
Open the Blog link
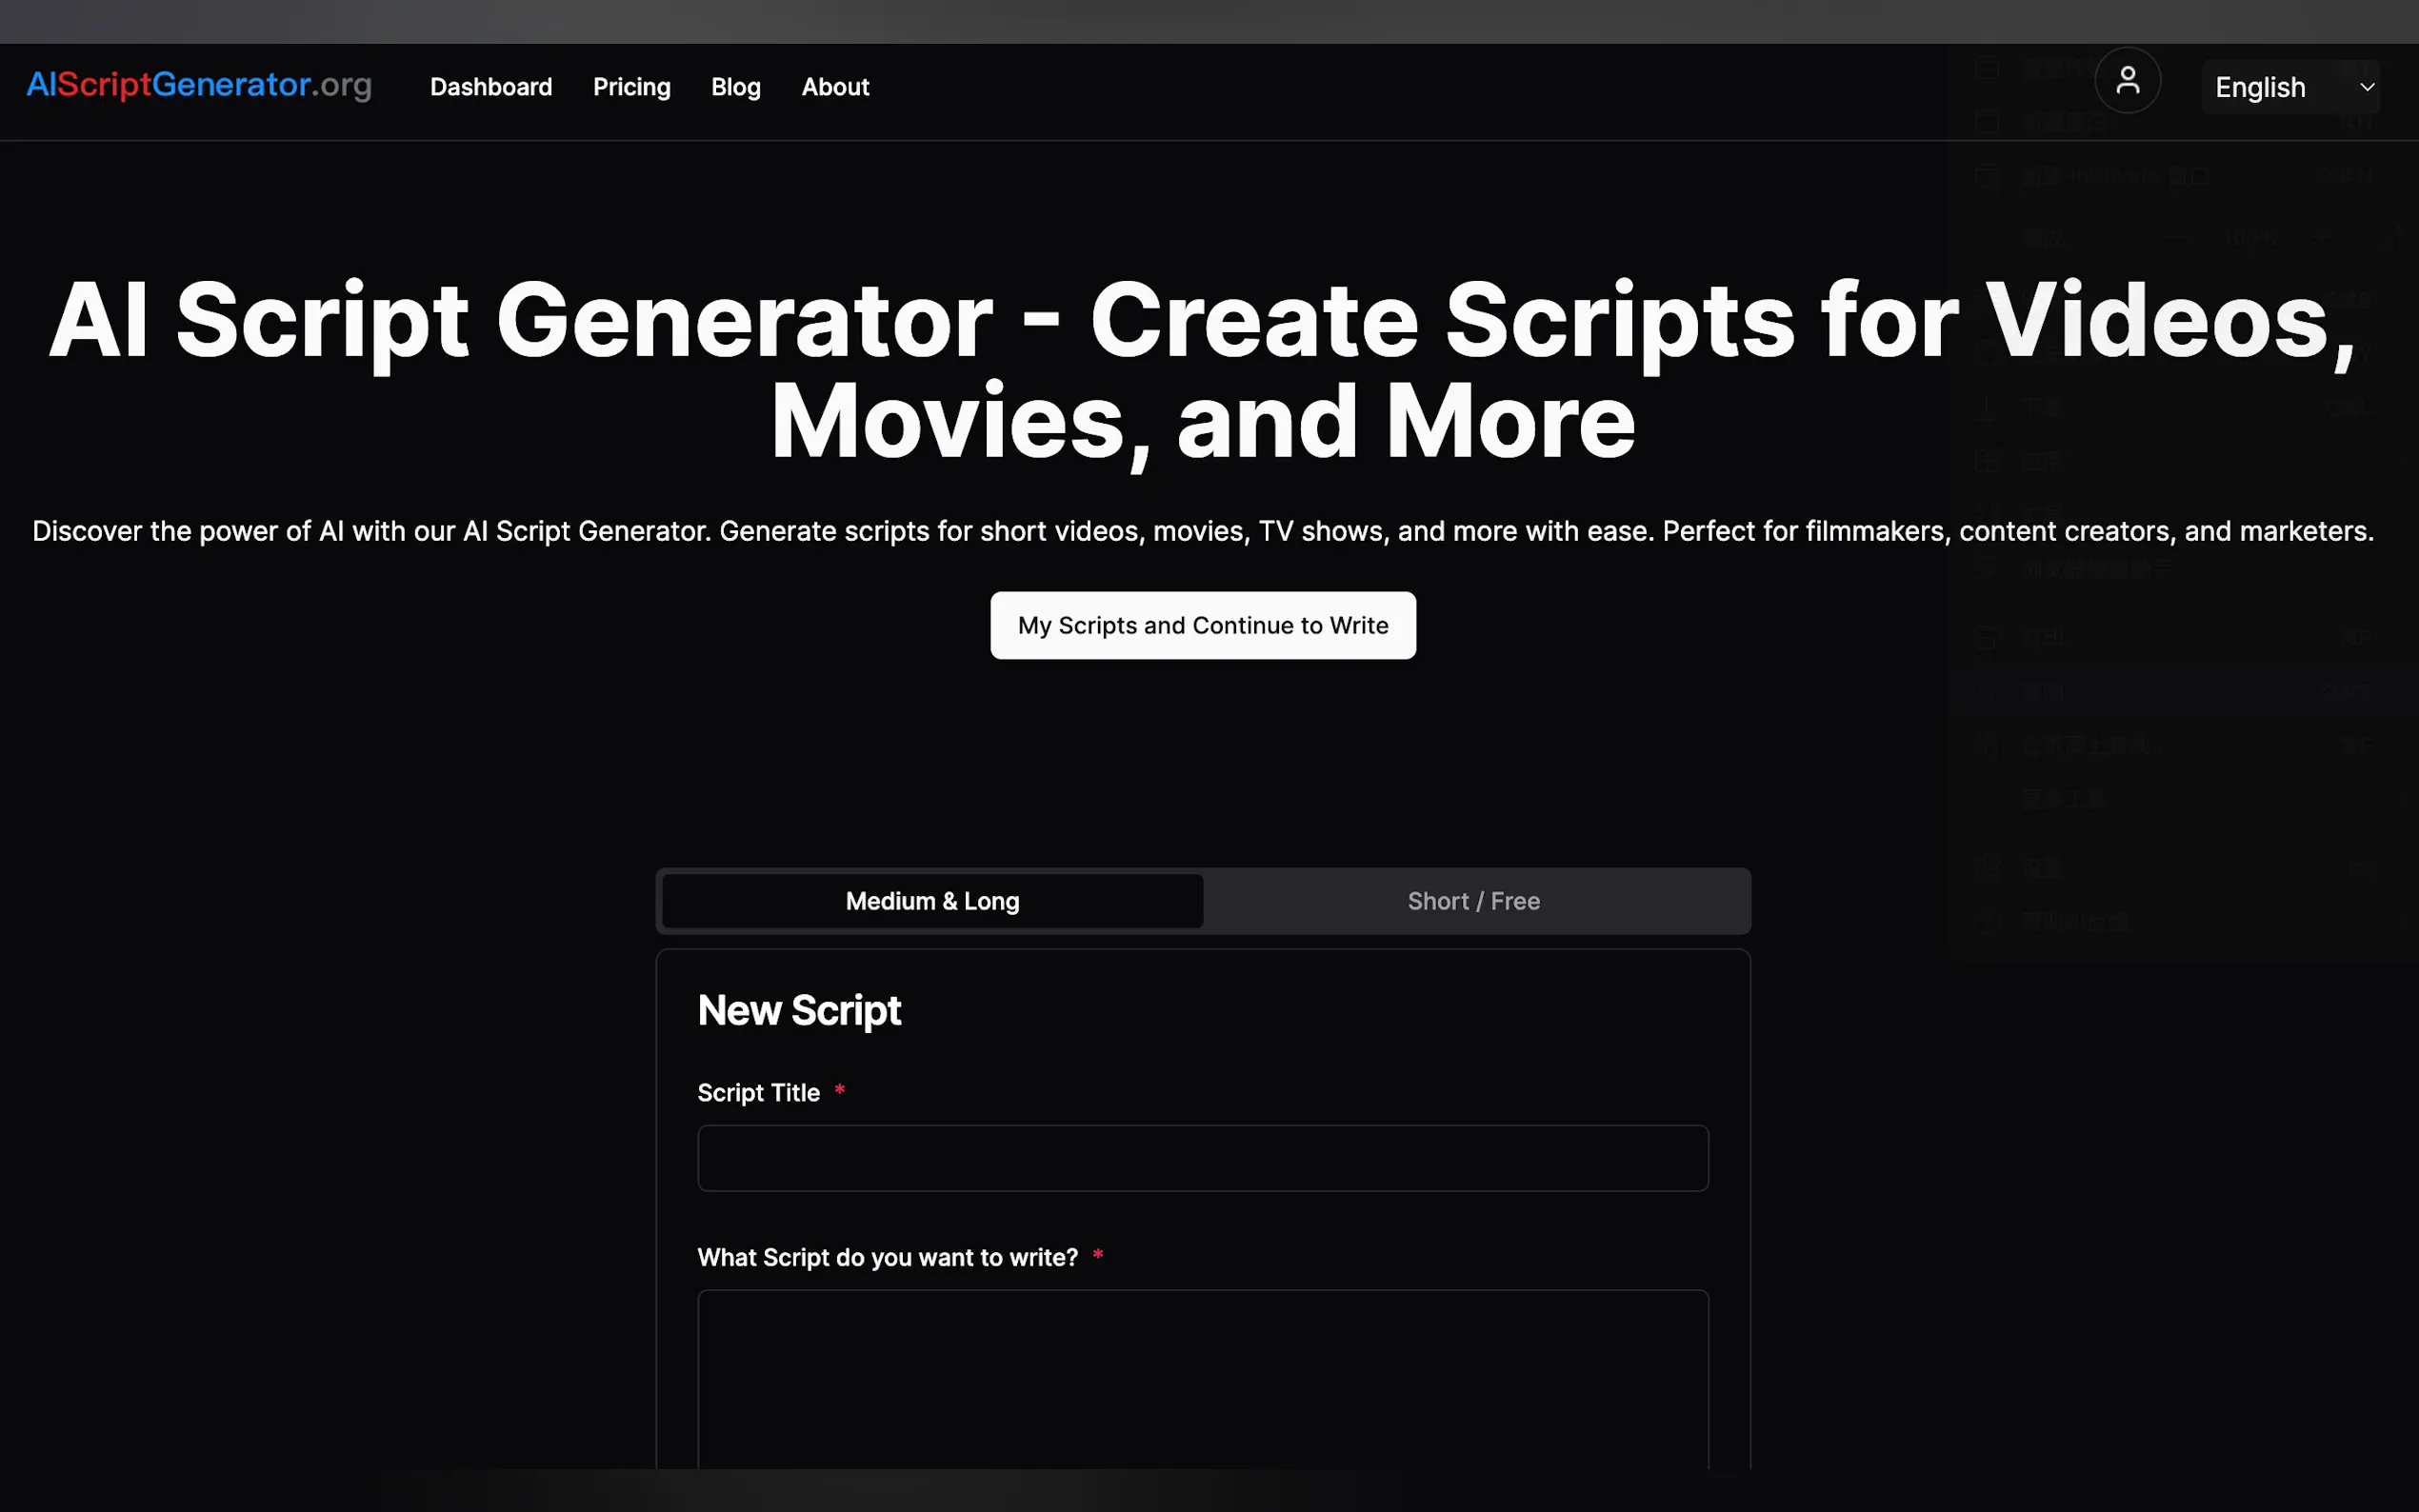pyautogui.click(x=735, y=87)
